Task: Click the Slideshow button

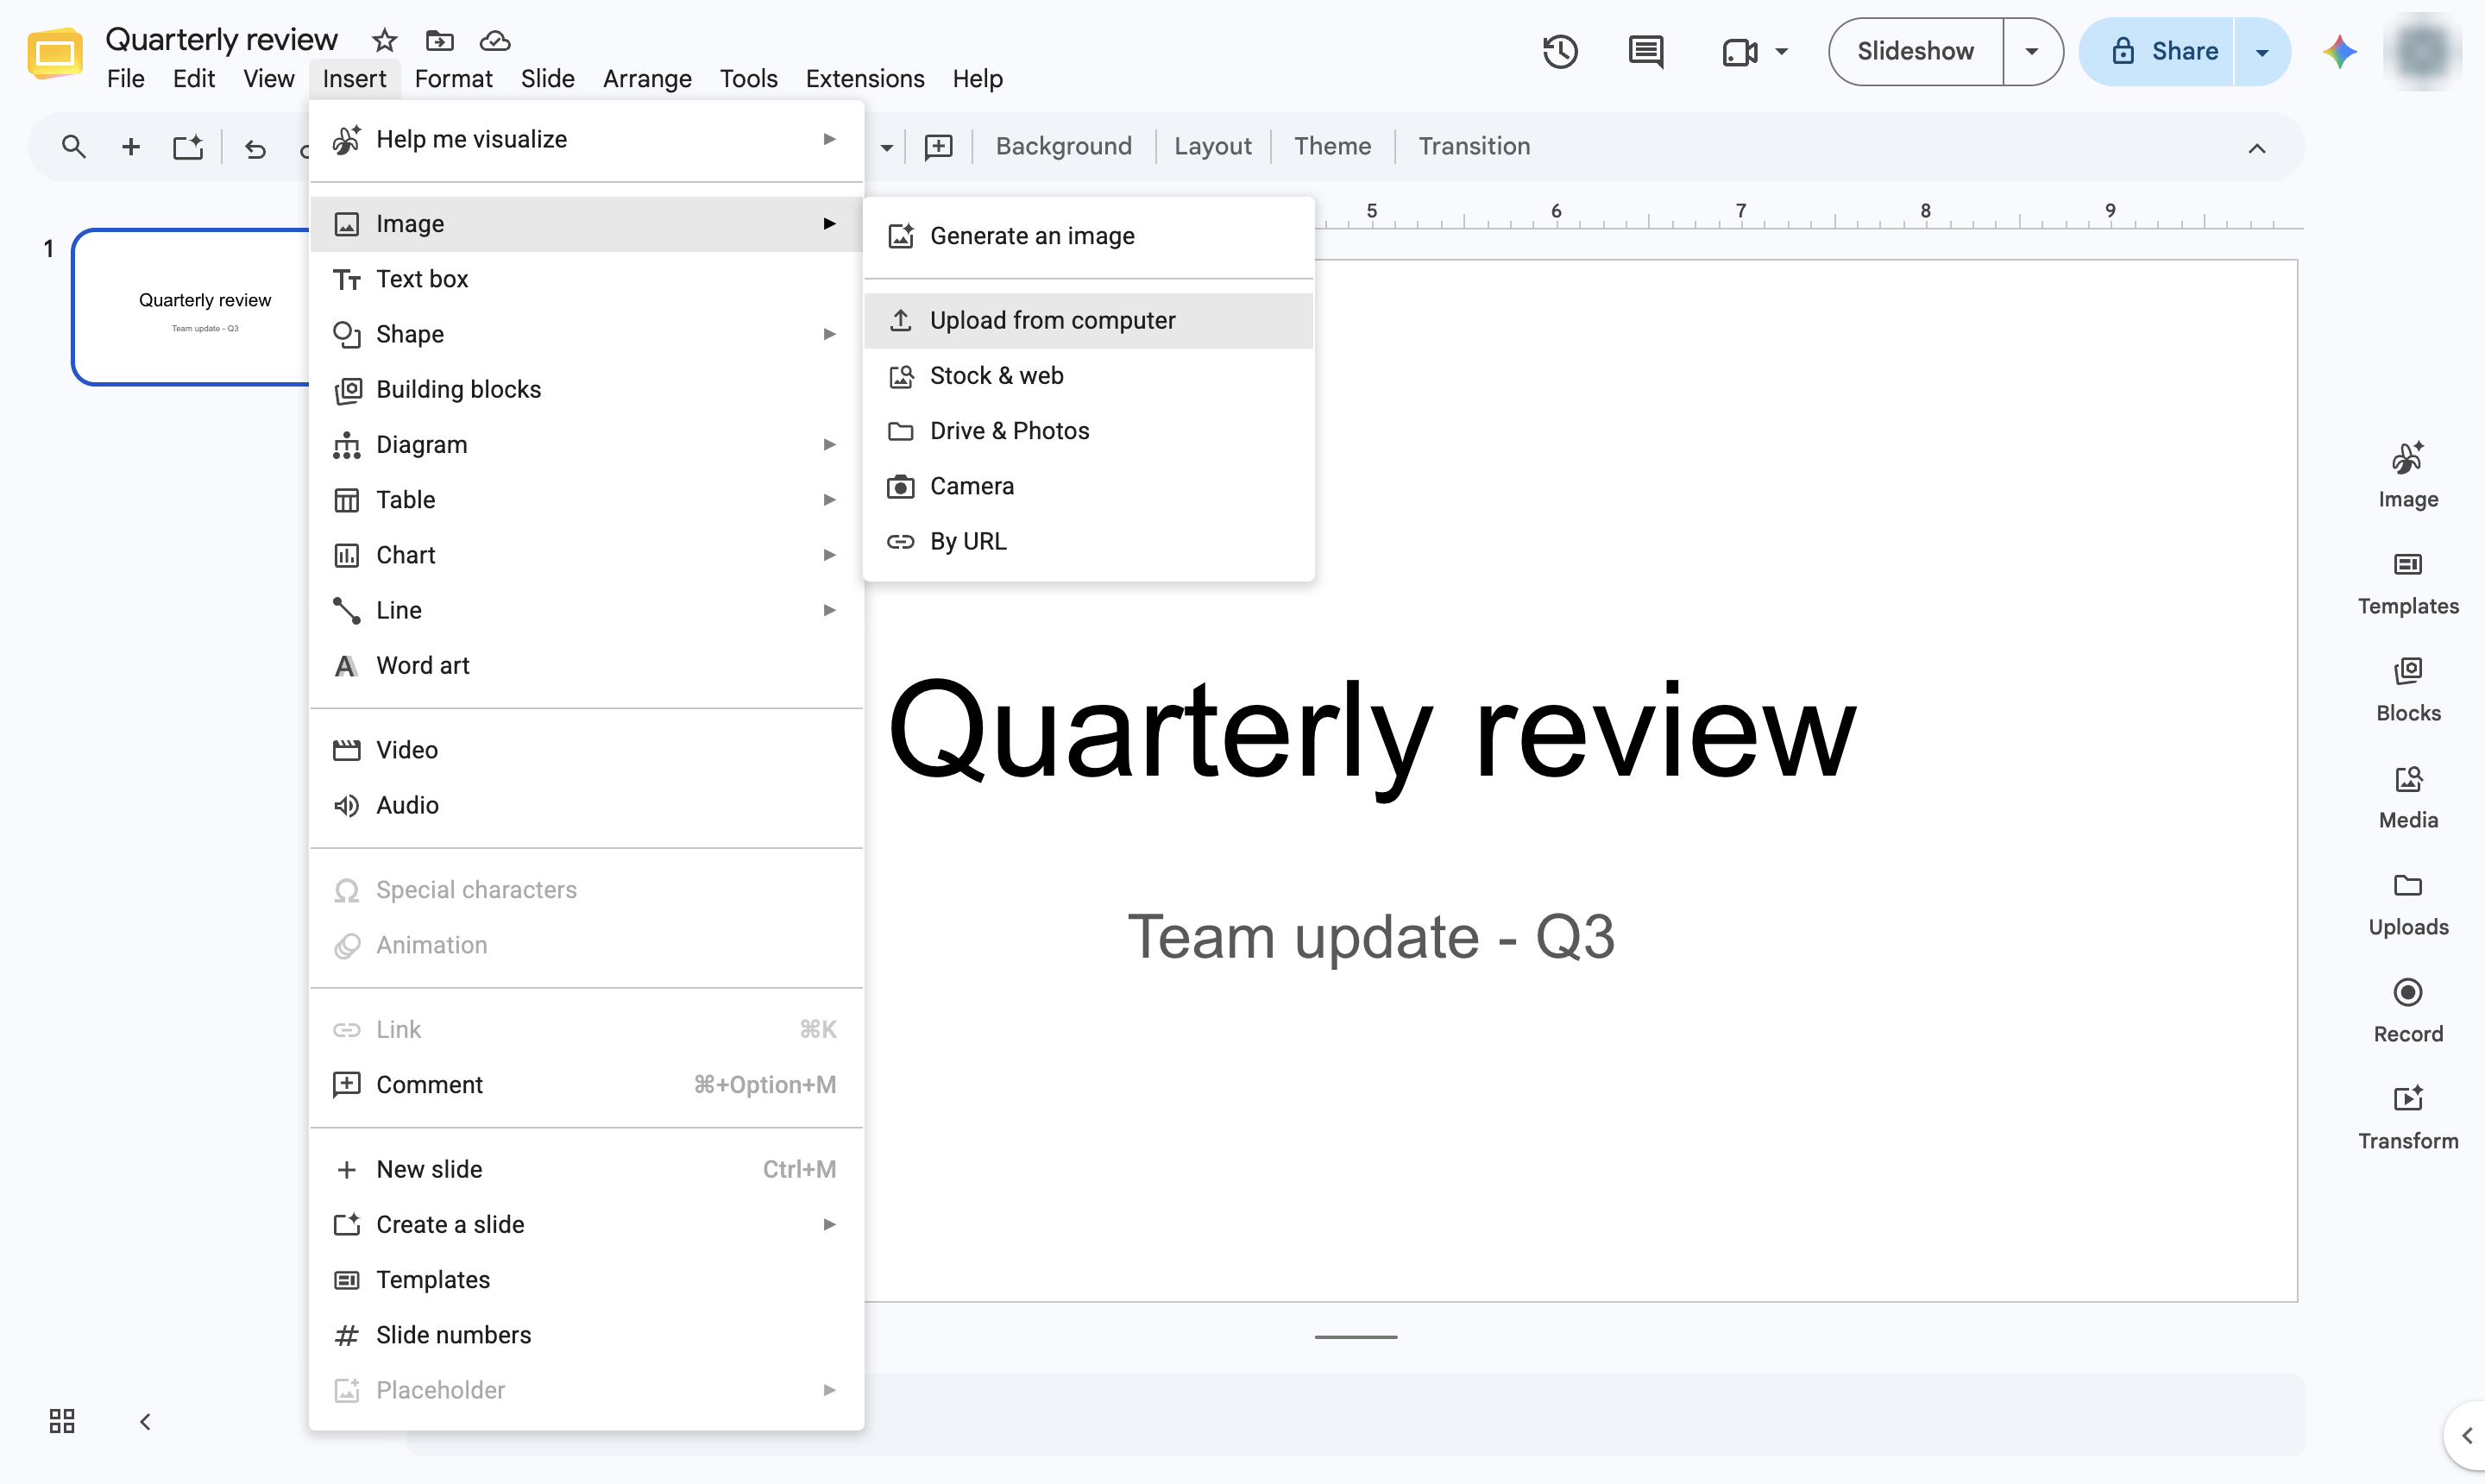Action: pos(1915,51)
